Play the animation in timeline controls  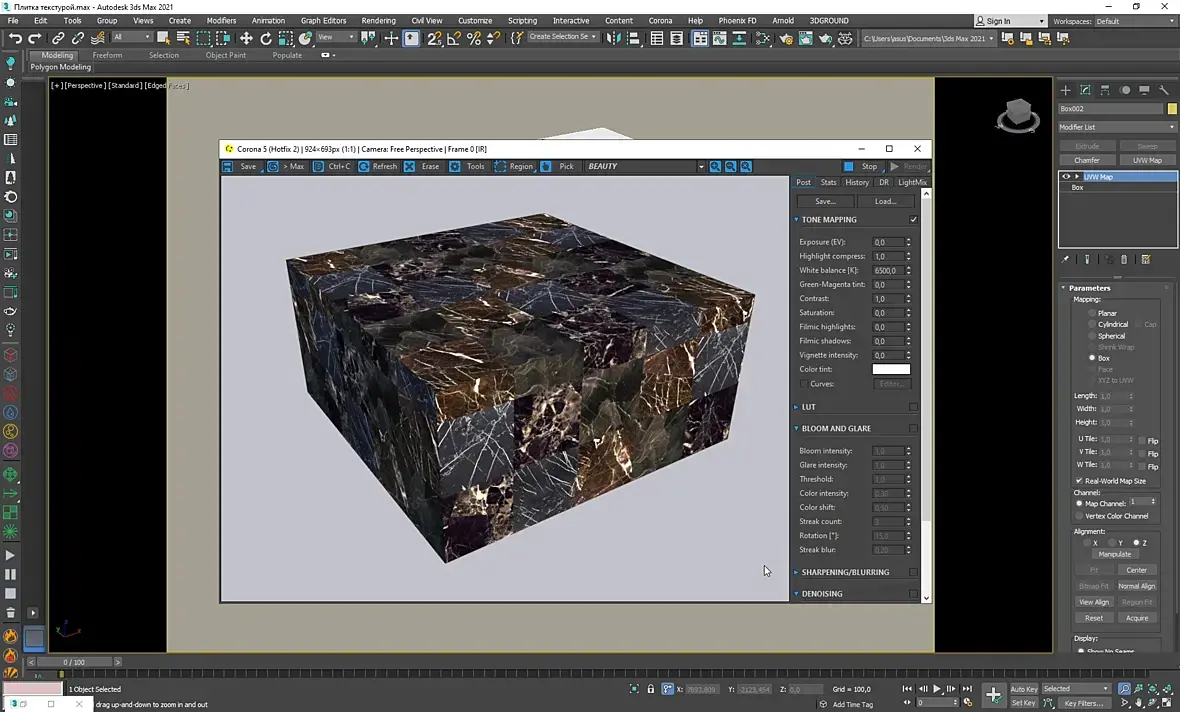click(x=937, y=689)
